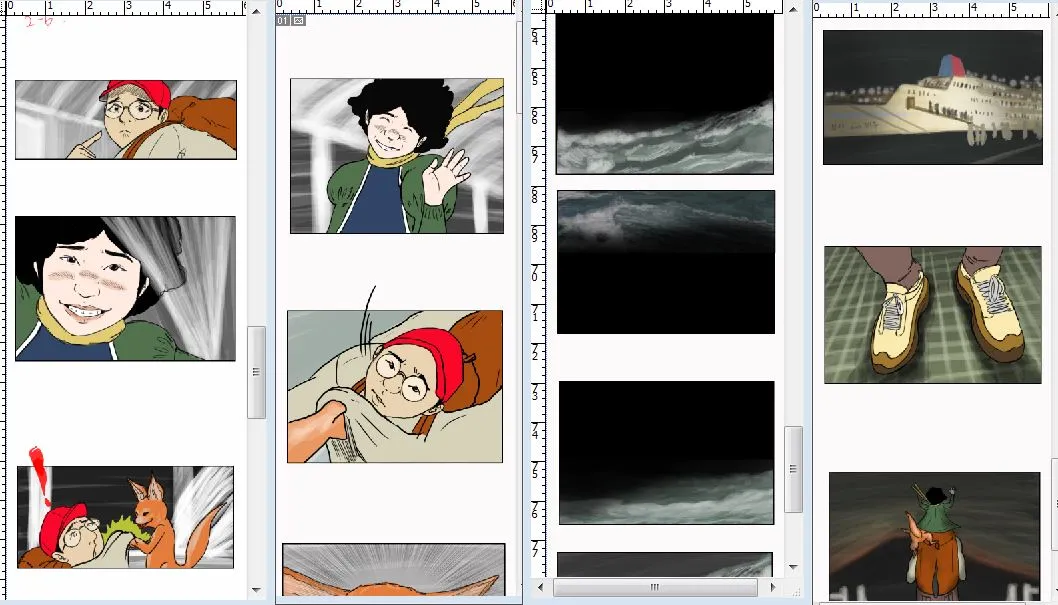Click scroll-down arrow of third window
This screenshot has width=1058, height=605.
coord(793,567)
